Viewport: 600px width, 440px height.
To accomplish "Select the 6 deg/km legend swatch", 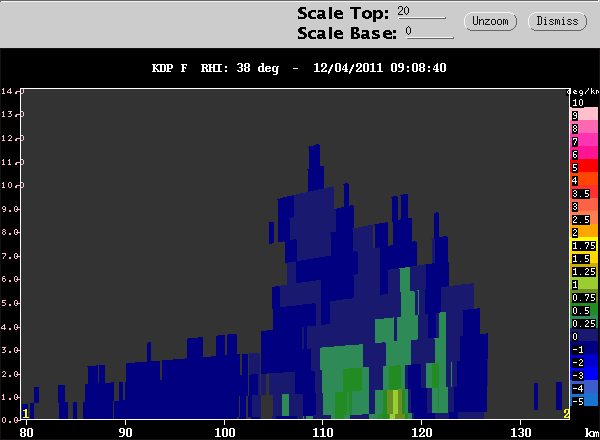I will (x=584, y=154).
